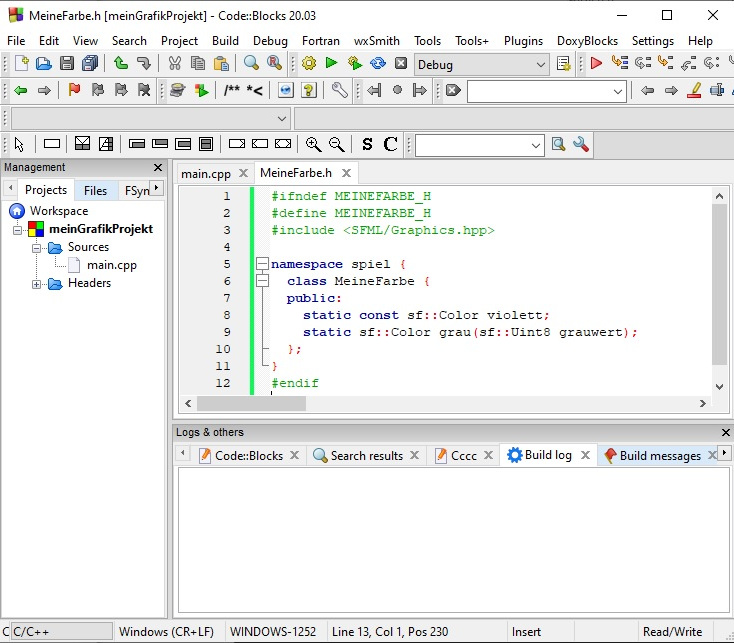Collapse the namespace spiel fold marker
734x643 pixels.
pyautogui.click(x=262, y=265)
